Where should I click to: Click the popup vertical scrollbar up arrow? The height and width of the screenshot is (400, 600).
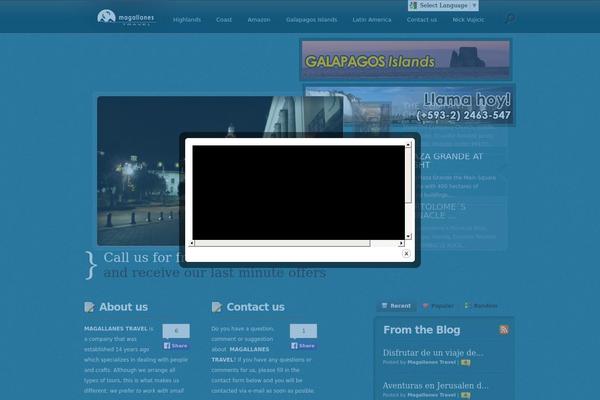click(408, 145)
